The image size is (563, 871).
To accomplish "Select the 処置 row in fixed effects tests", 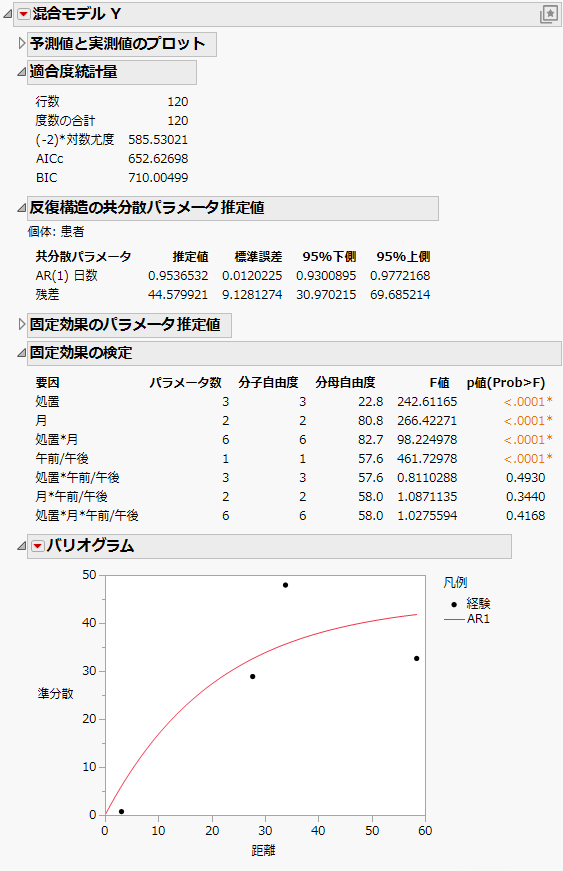I will [294, 402].
